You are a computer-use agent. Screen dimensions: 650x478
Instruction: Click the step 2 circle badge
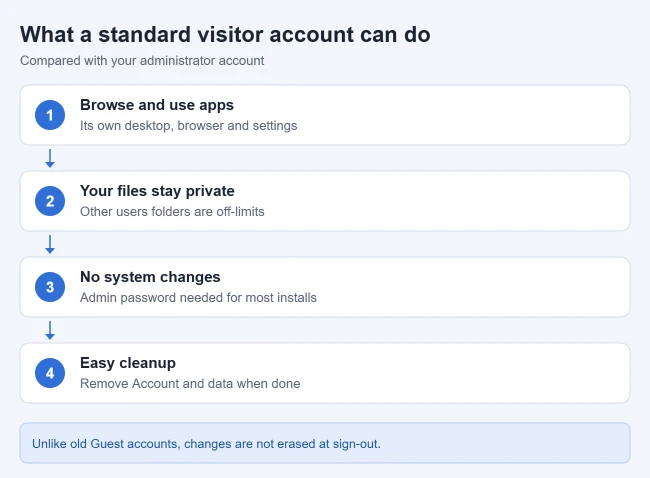point(50,201)
